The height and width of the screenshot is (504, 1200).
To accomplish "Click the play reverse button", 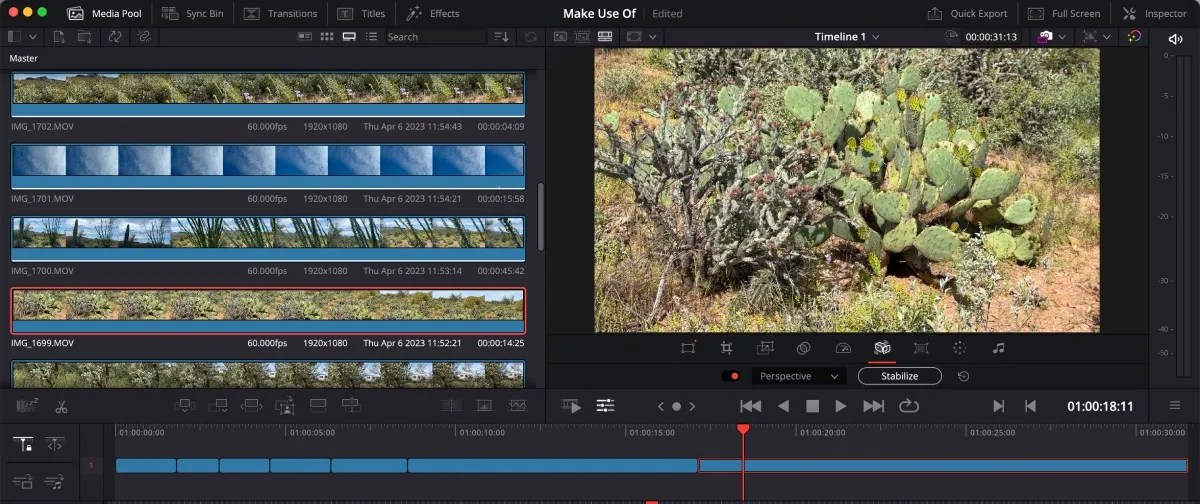I will (x=783, y=406).
